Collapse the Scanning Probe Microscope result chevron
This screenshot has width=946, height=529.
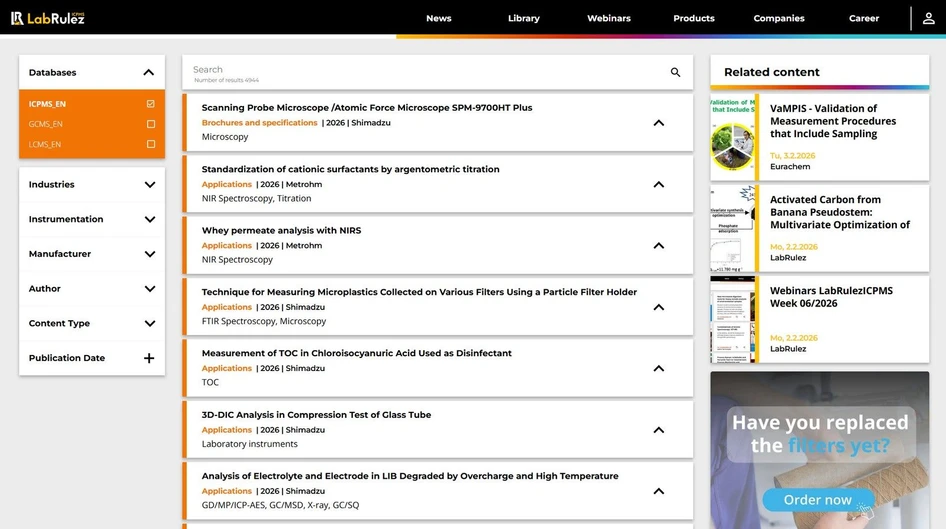click(659, 123)
